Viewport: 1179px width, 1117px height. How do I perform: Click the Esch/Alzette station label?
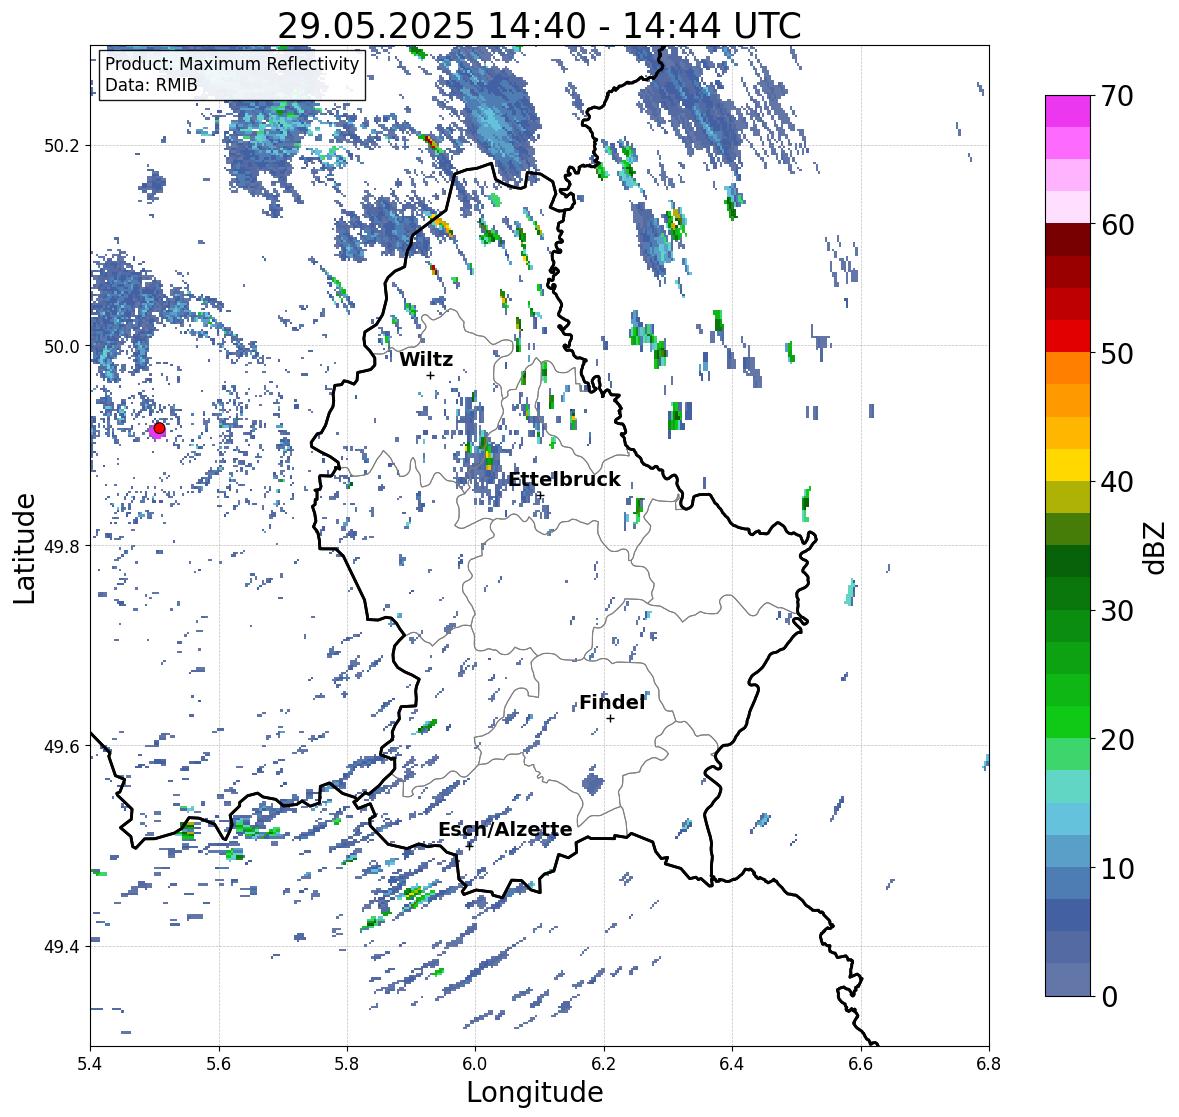click(505, 829)
